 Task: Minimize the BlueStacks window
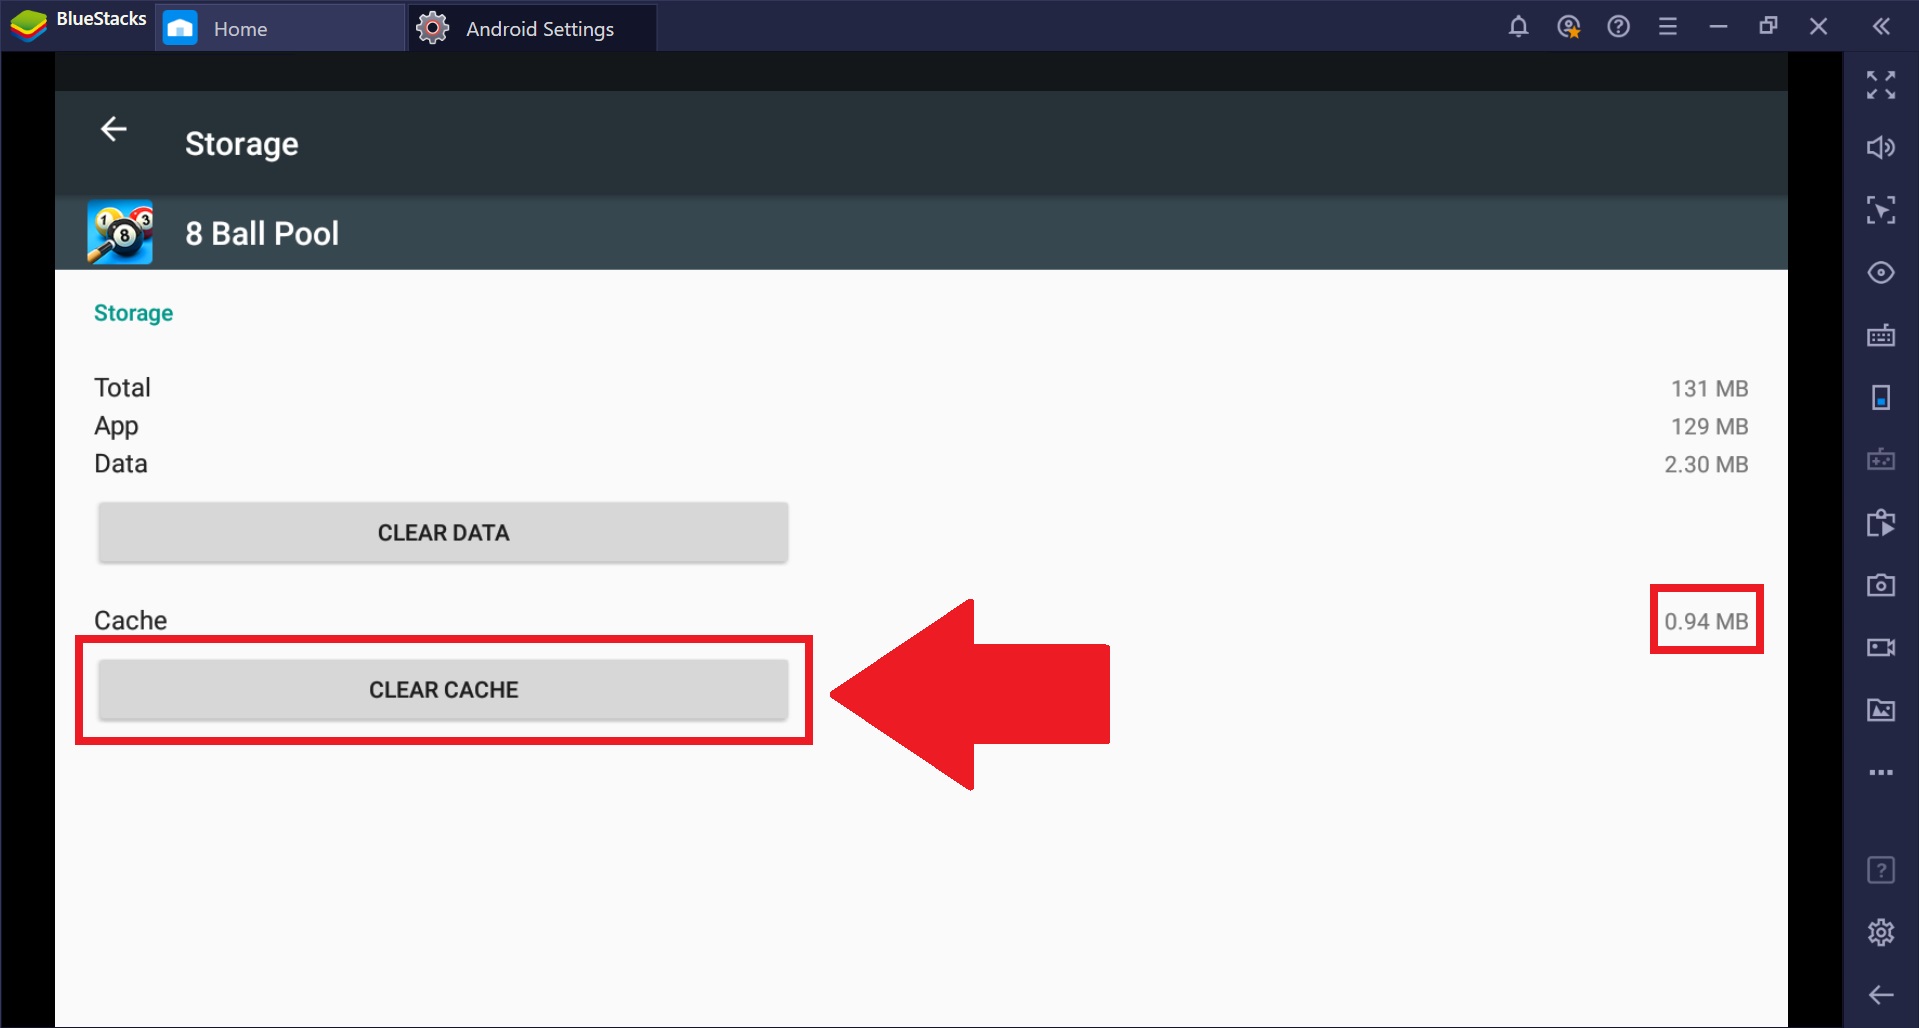click(x=1718, y=27)
